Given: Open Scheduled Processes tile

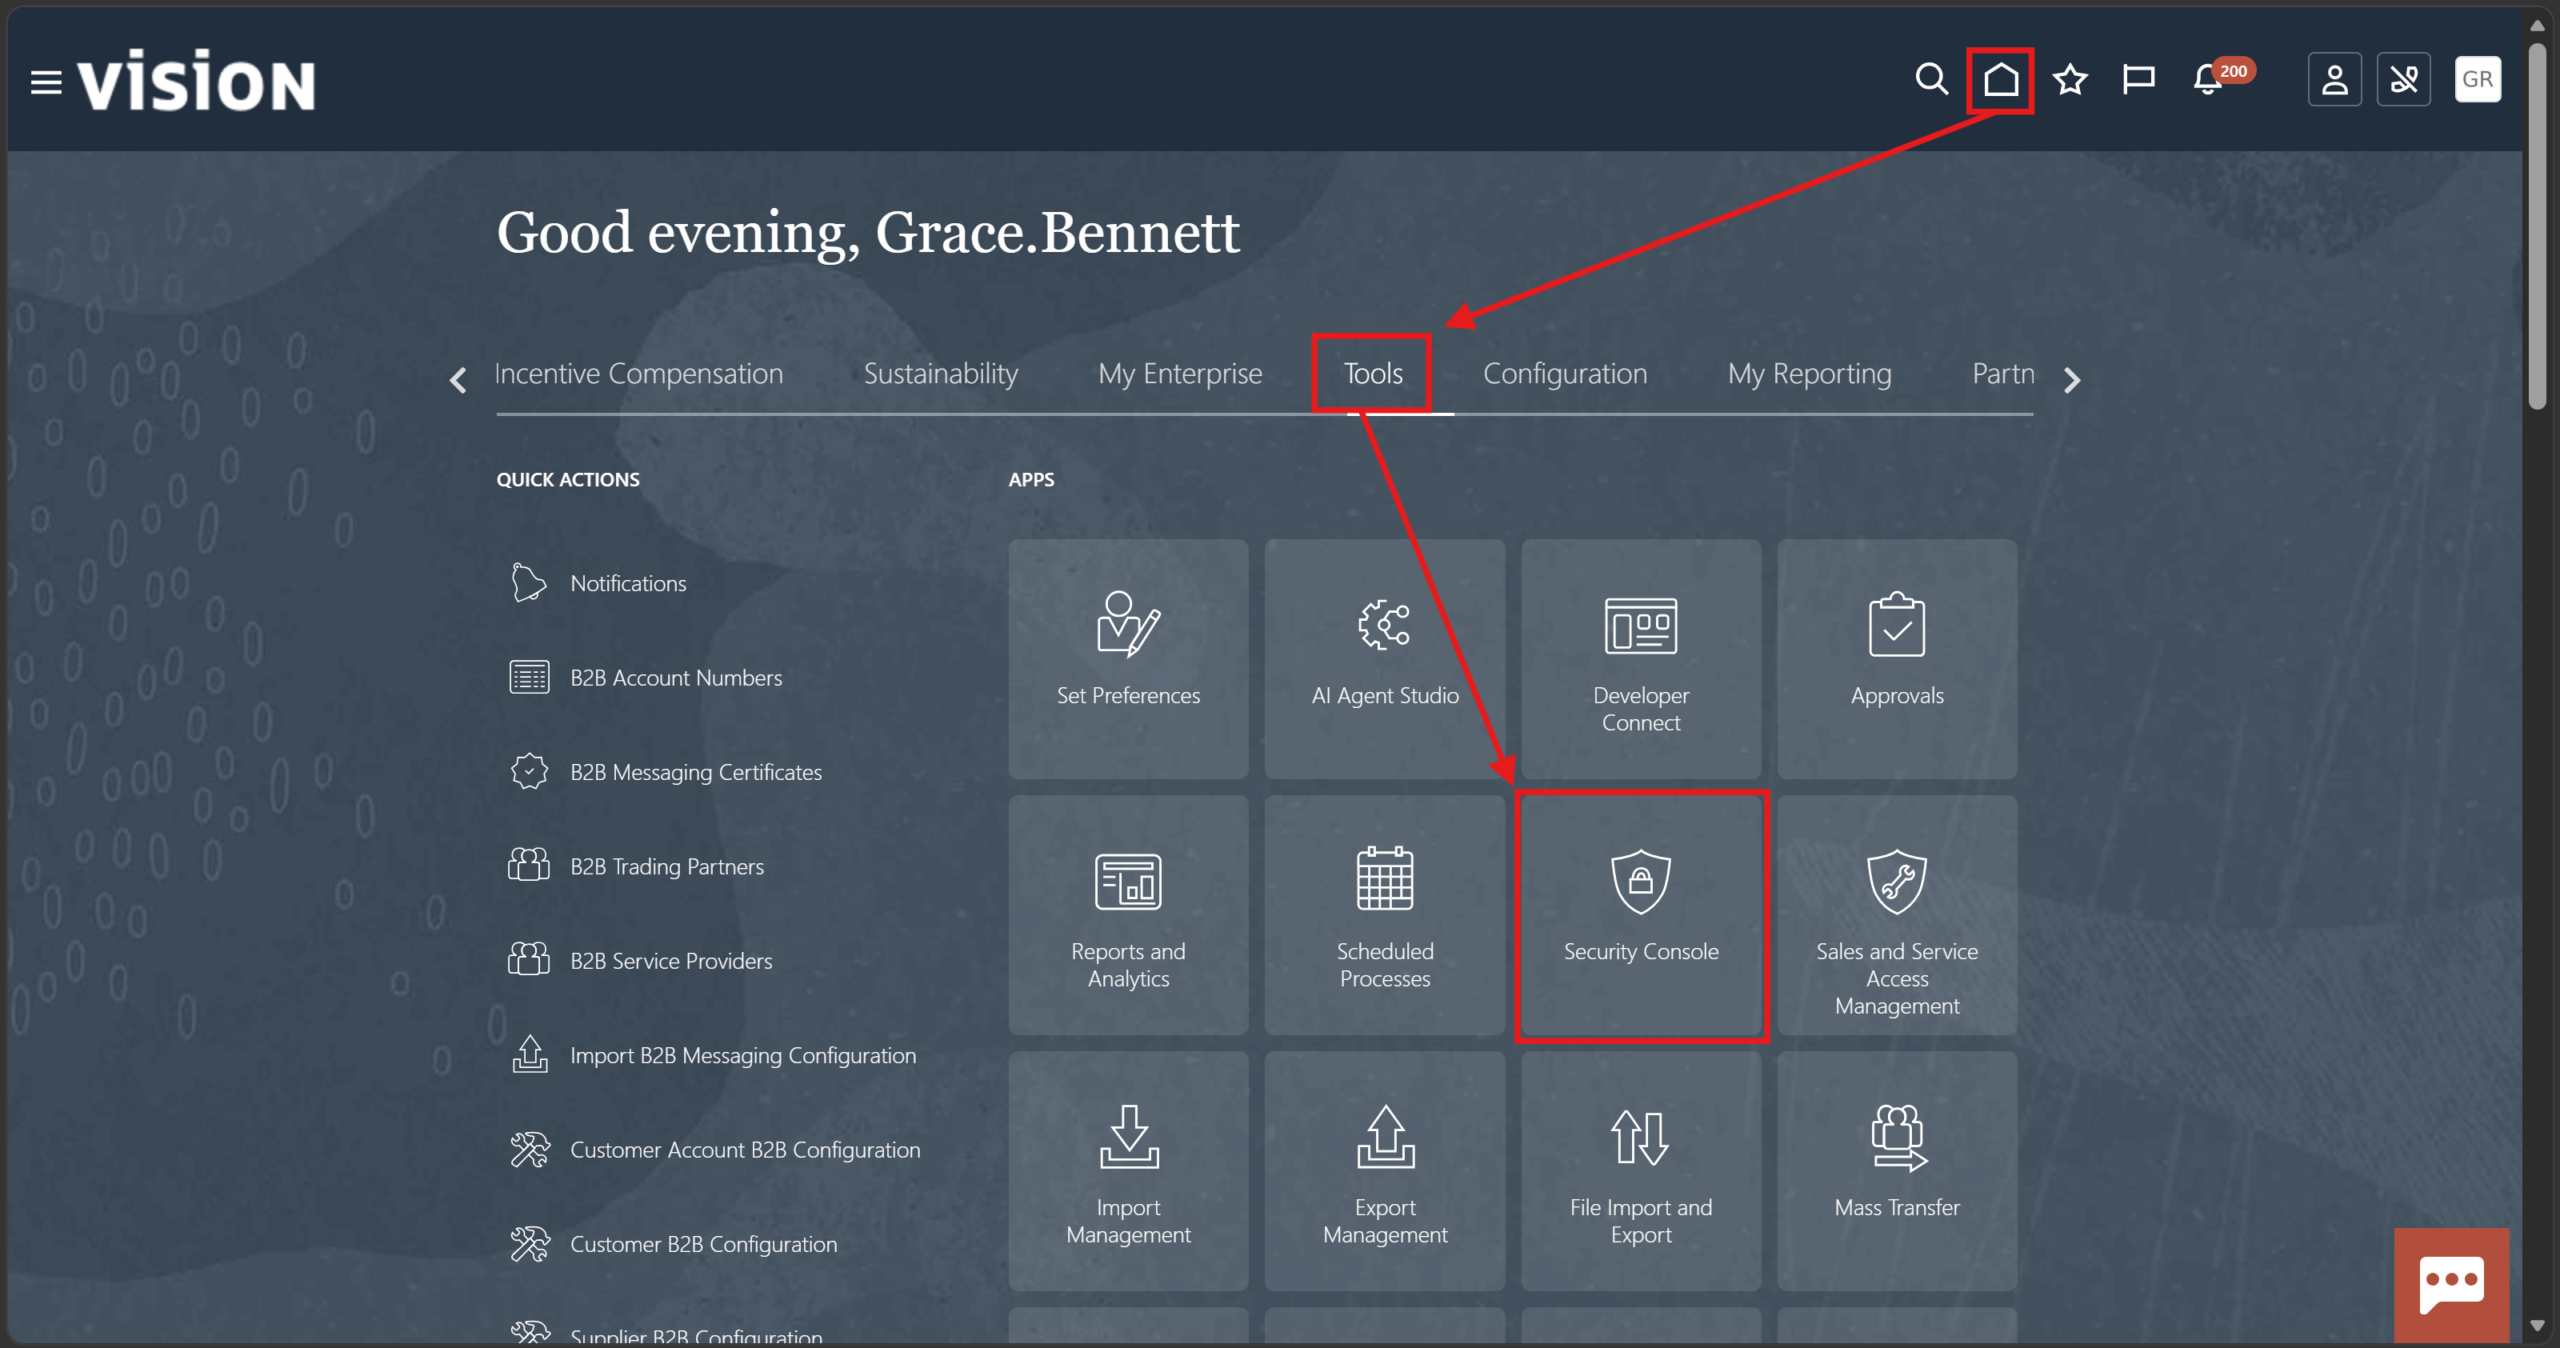Looking at the screenshot, I should tap(1384, 915).
